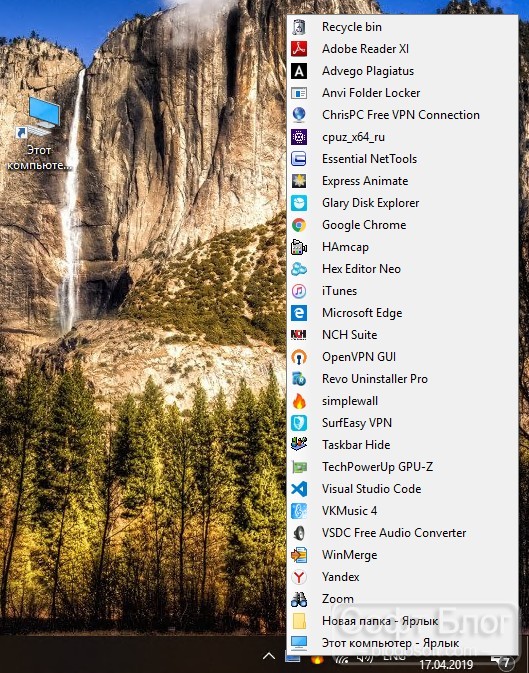Click the Hex Editor Neo label
The image size is (529, 673).
[x=361, y=269]
